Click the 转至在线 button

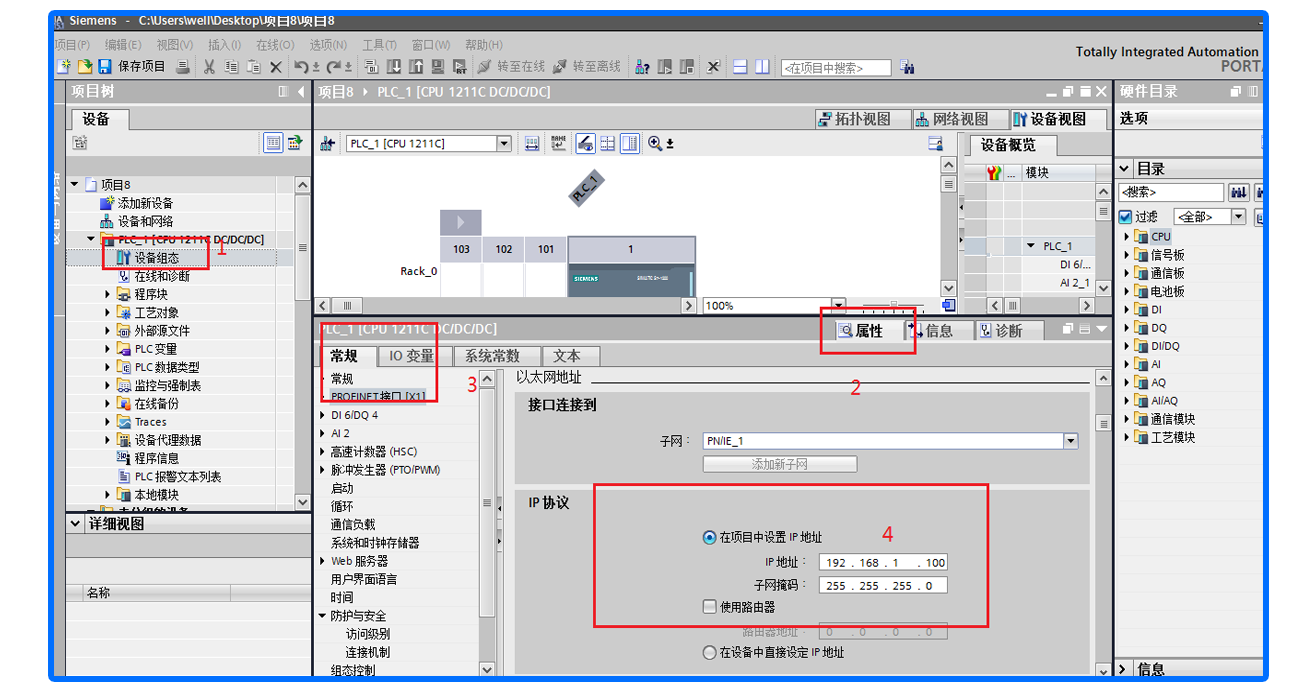[510, 67]
